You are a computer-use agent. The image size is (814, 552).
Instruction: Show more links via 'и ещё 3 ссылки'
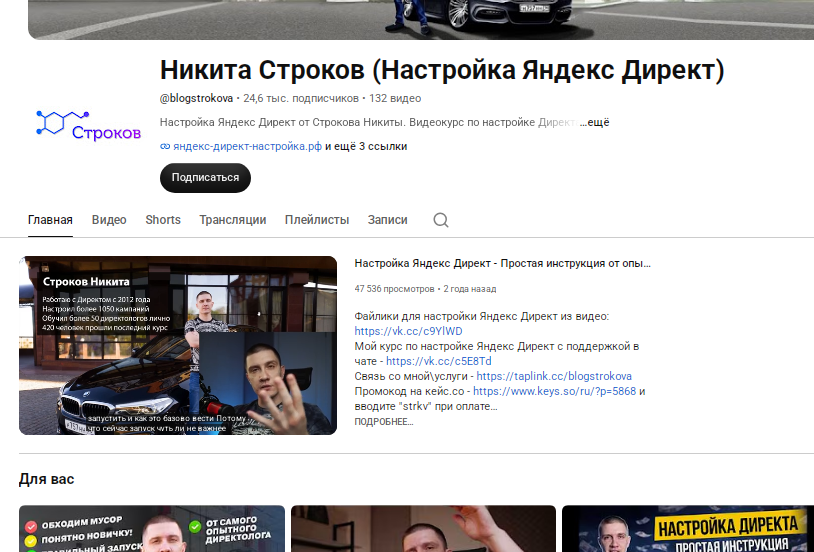[x=366, y=146]
